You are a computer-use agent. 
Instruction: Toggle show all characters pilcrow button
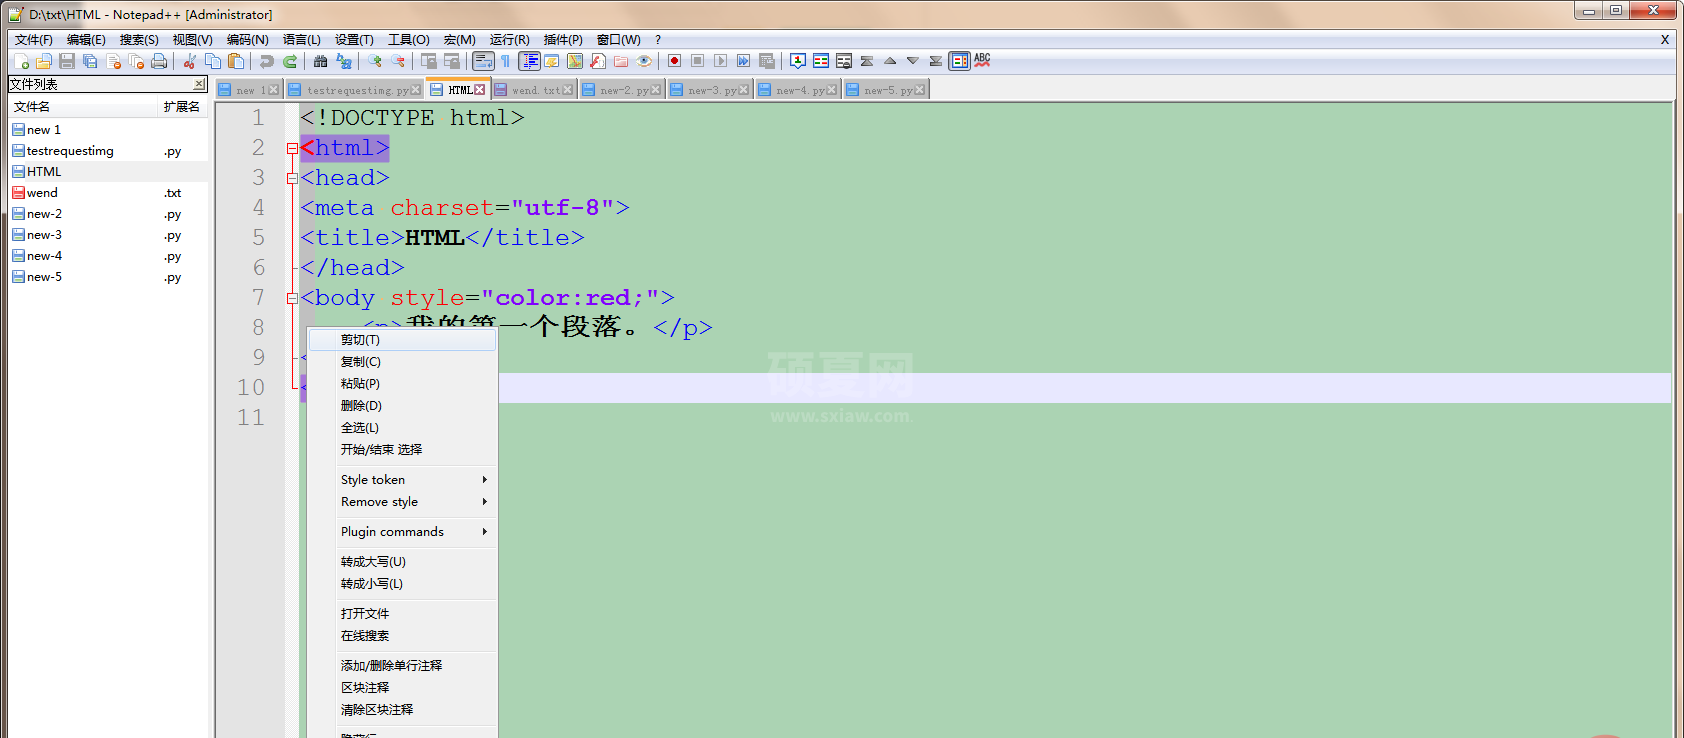pyautogui.click(x=505, y=61)
